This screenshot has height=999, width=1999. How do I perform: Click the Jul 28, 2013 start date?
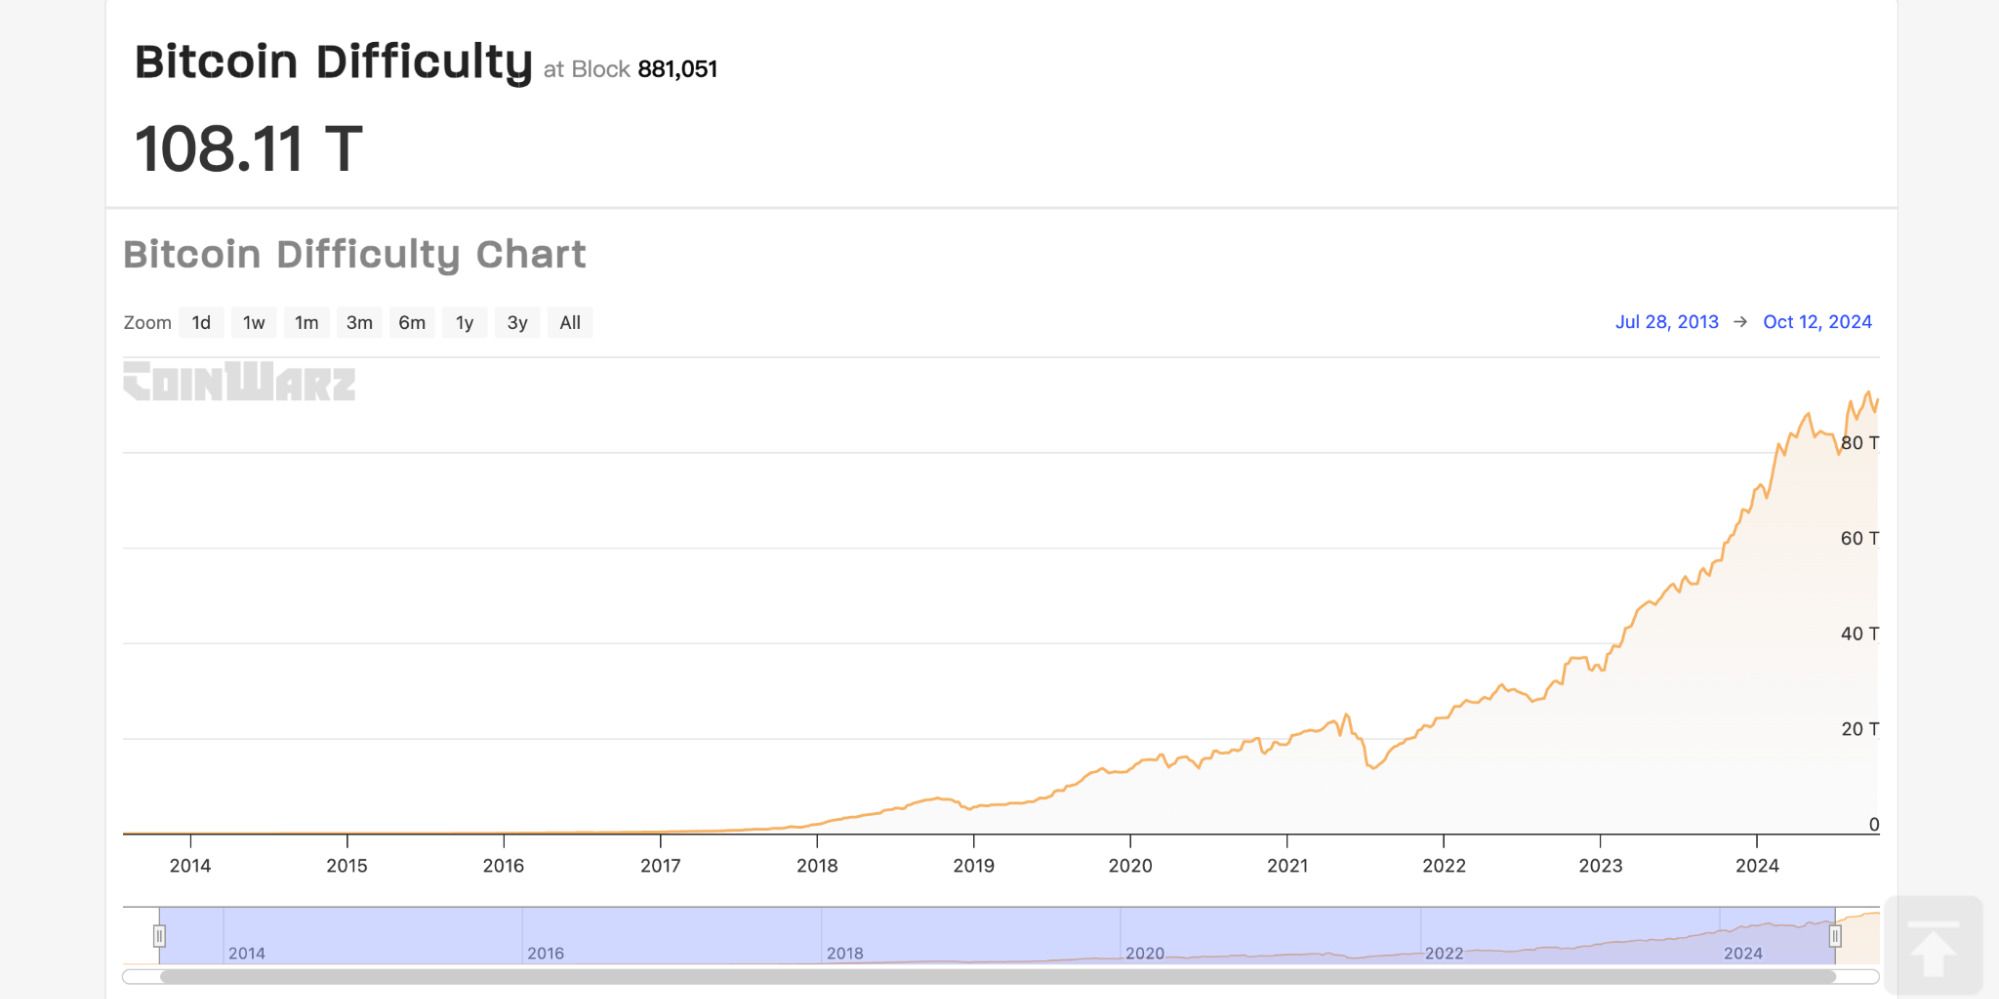click(1666, 322)
